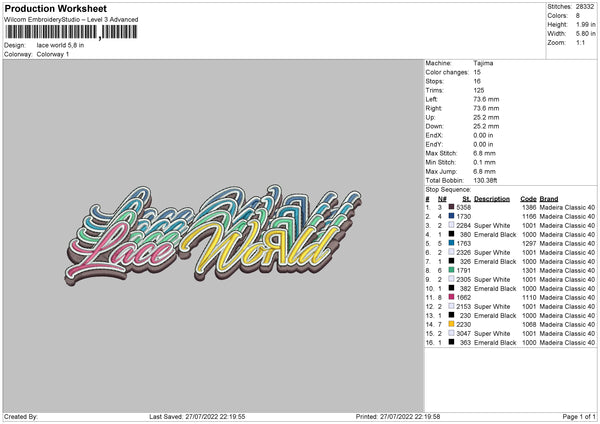
Task: Select the yellow swatch in stop 14
Action: coord(452,325)
